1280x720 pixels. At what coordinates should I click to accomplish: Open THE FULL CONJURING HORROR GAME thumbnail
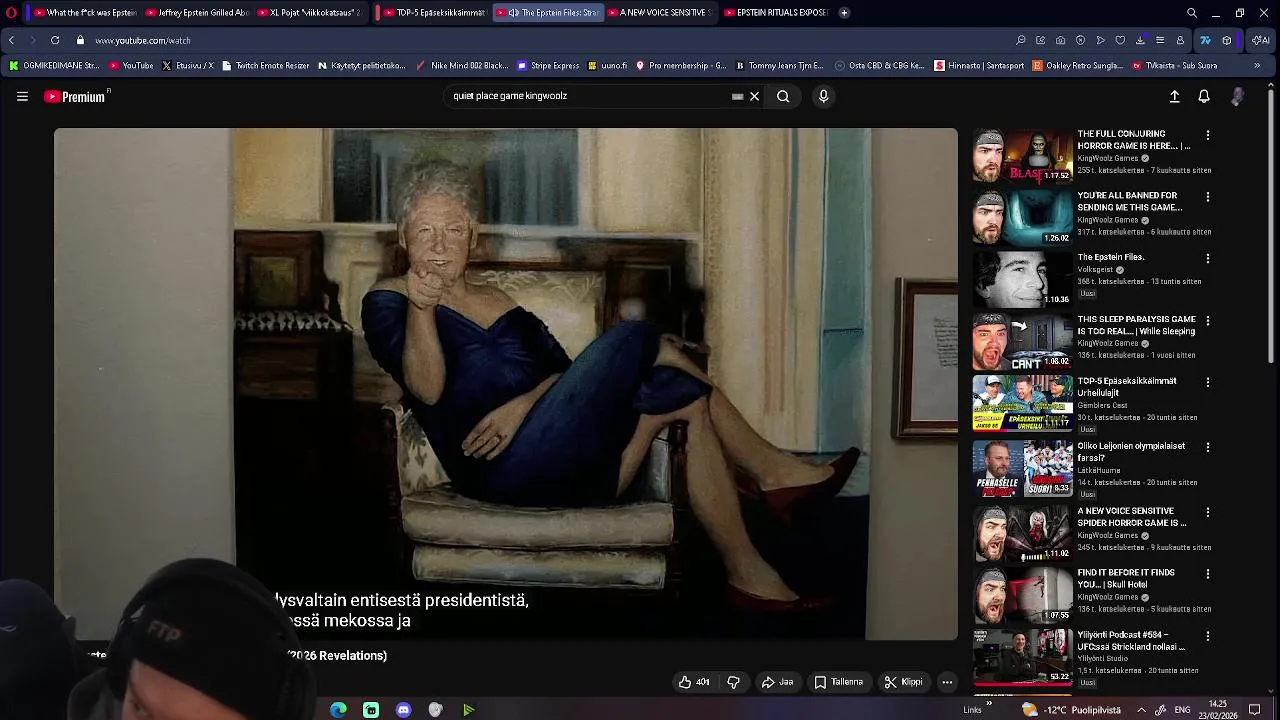[x=1022, y=156]
